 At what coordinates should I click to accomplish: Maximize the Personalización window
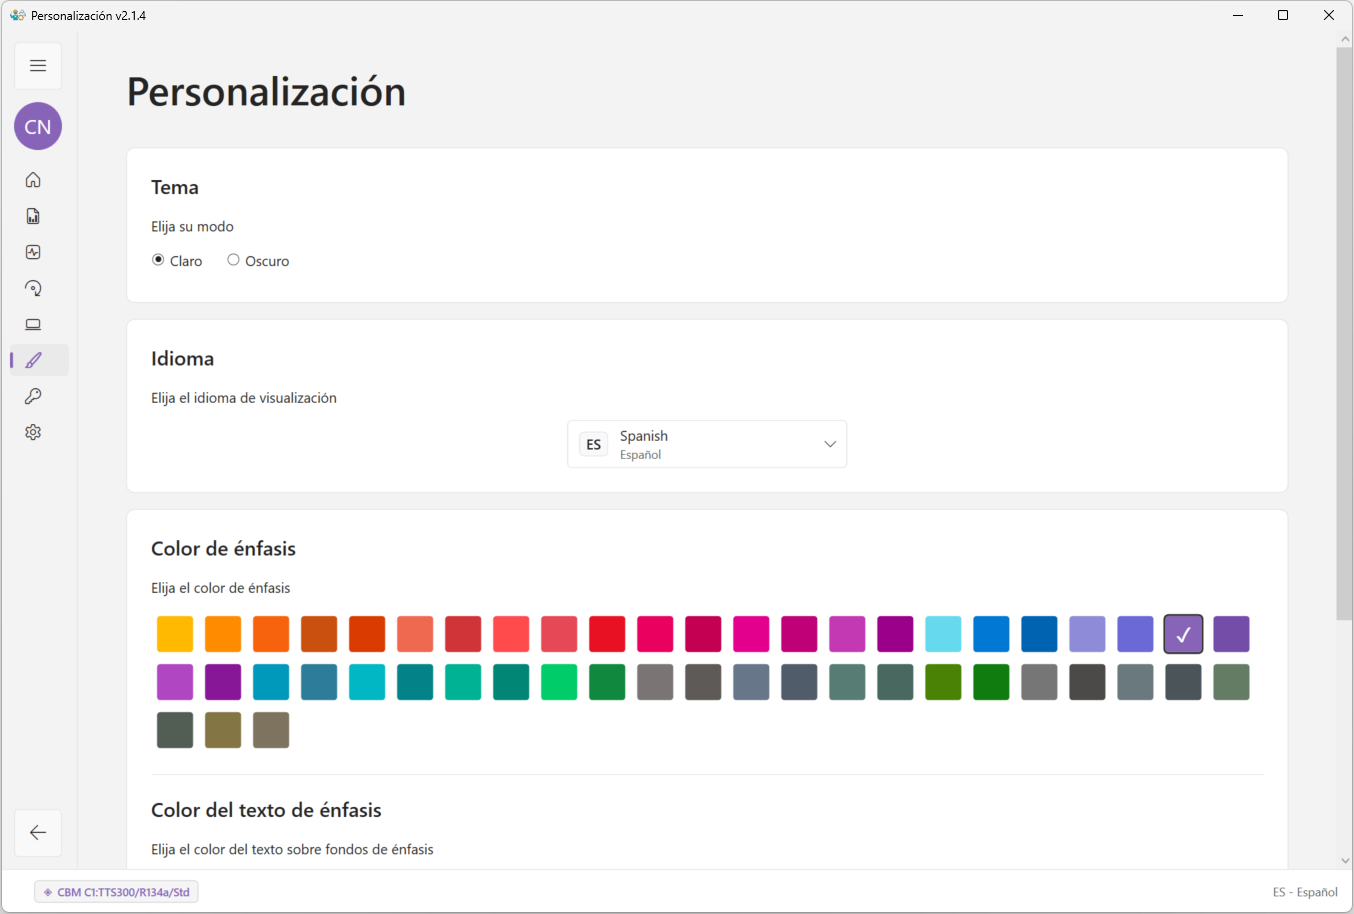point(1283,15)
